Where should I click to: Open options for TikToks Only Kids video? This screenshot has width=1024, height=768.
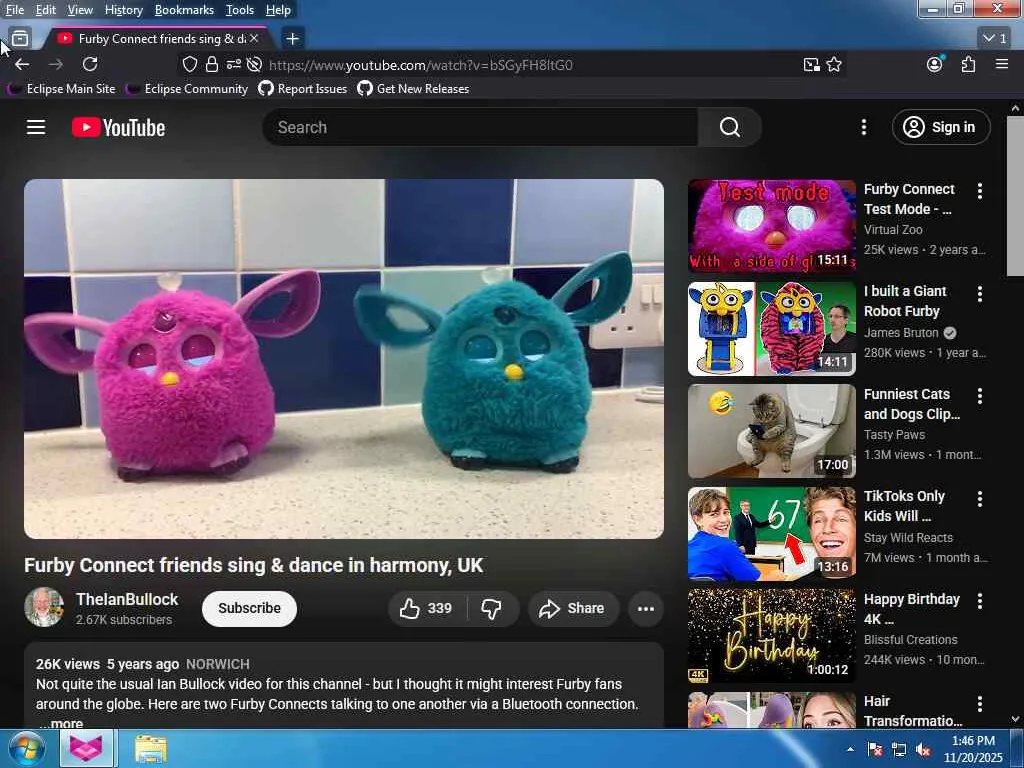980,498
